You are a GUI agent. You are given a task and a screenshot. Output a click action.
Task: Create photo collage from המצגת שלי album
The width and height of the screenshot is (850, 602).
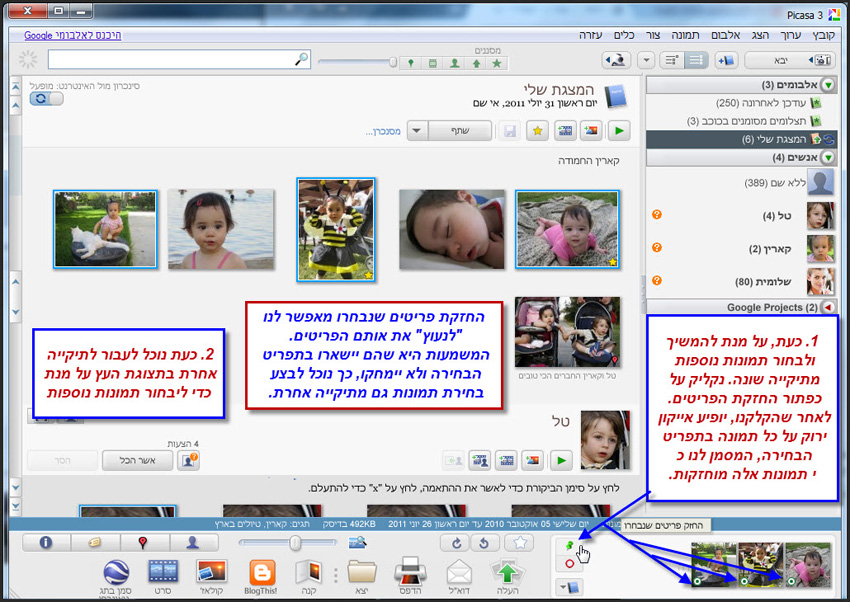591,131
